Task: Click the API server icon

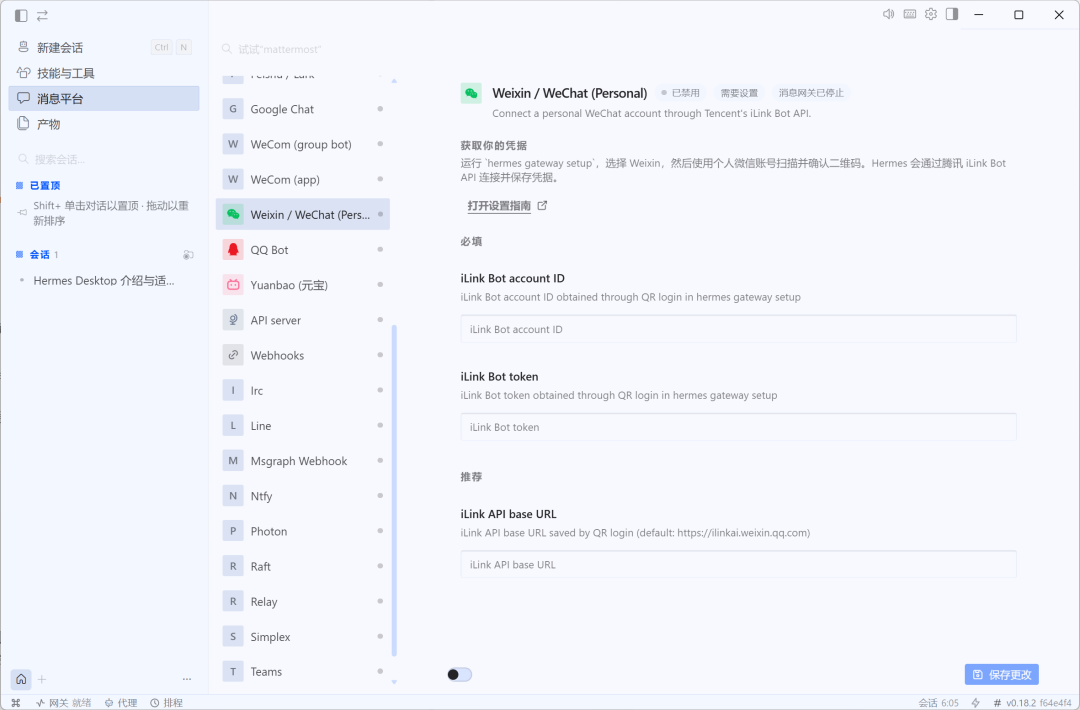Action: click(233, 320)
